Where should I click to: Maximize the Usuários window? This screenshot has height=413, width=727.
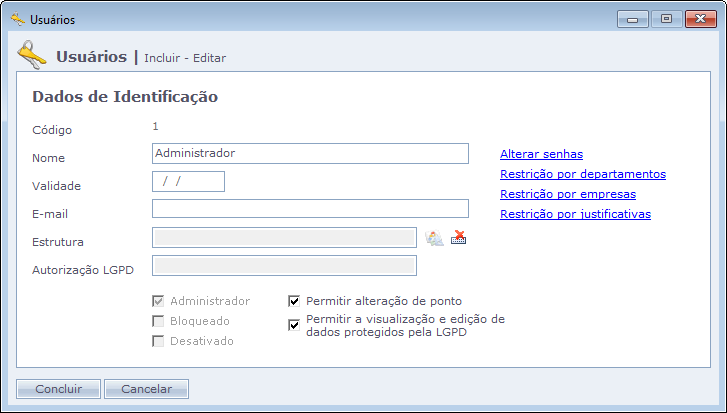click(665, 18)
